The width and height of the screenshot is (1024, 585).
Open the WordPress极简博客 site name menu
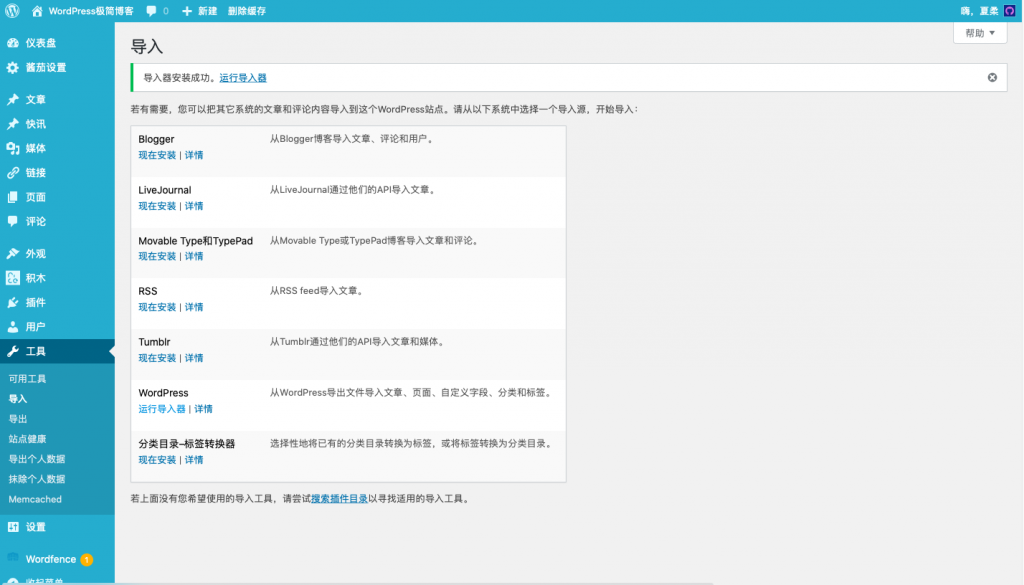click(x=91, y=10)
